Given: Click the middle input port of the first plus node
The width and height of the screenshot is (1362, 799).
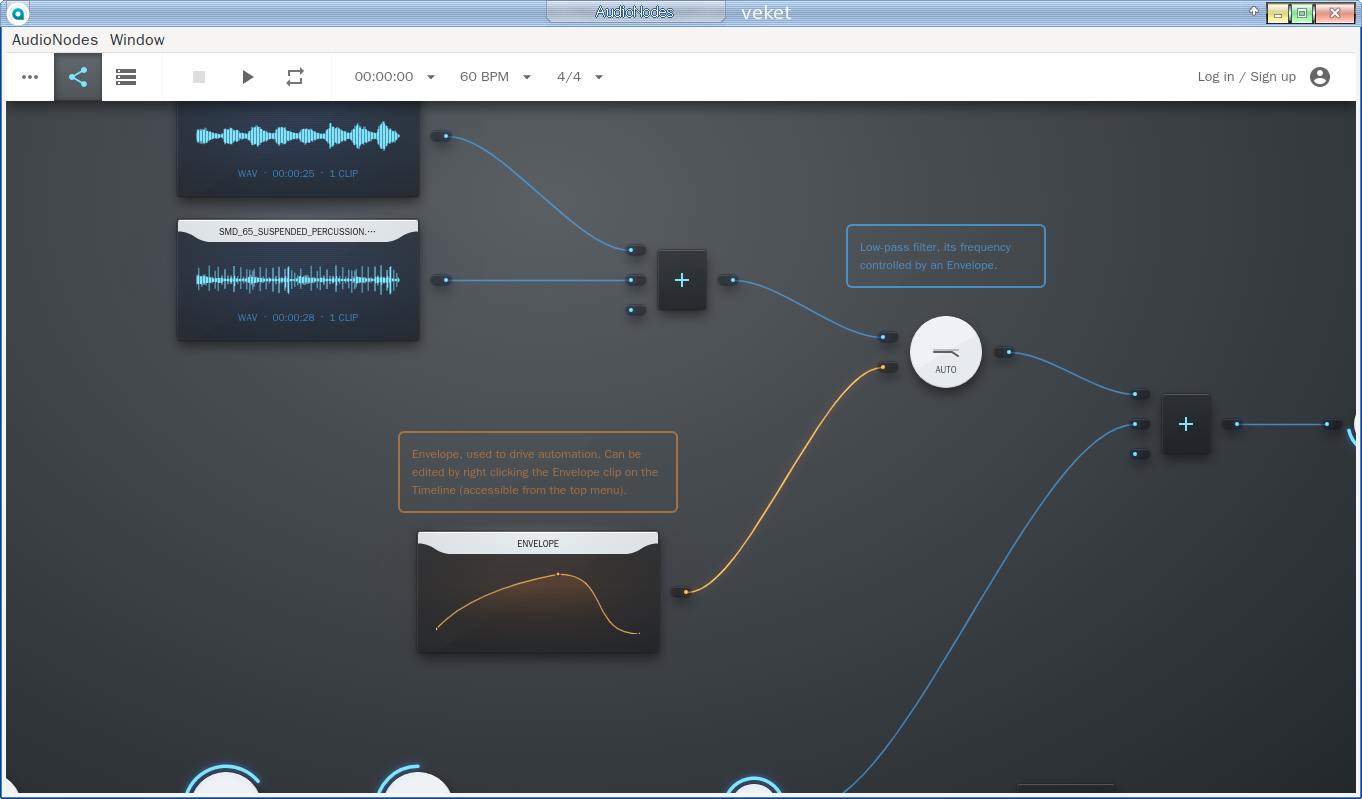Looking at the screenshot, I should (x=636, y=280).
